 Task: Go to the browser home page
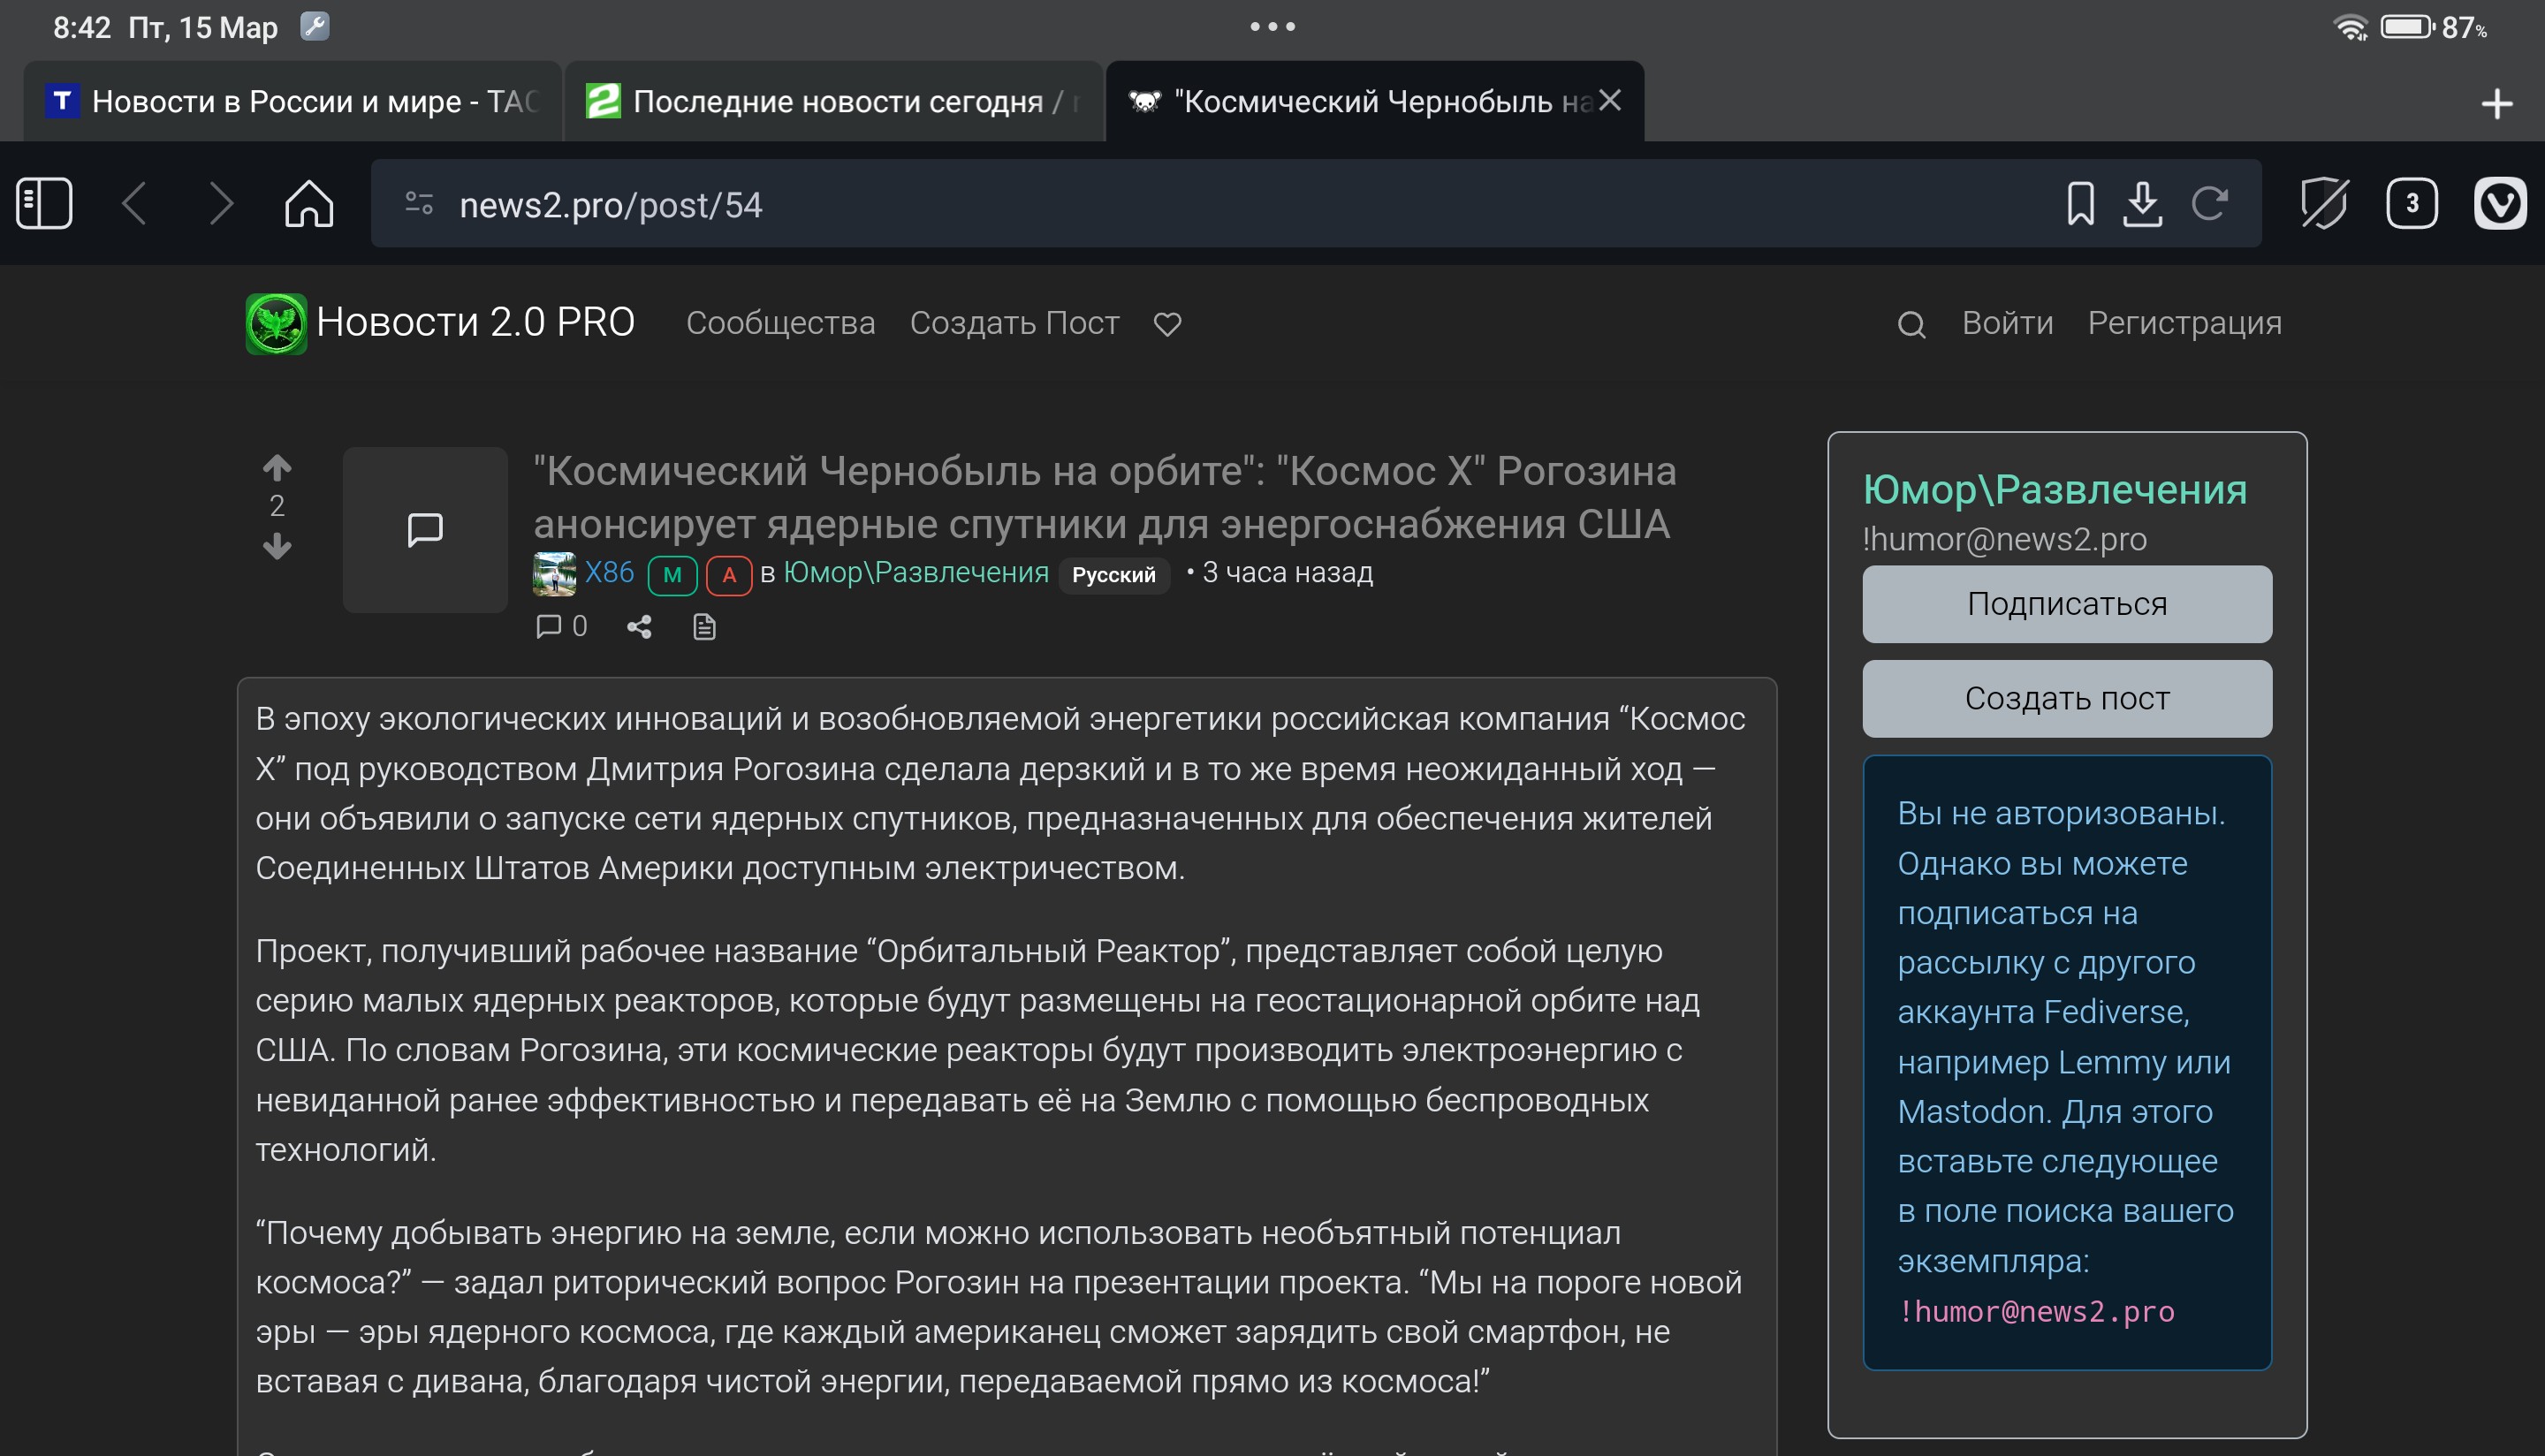tap(308, 204)
